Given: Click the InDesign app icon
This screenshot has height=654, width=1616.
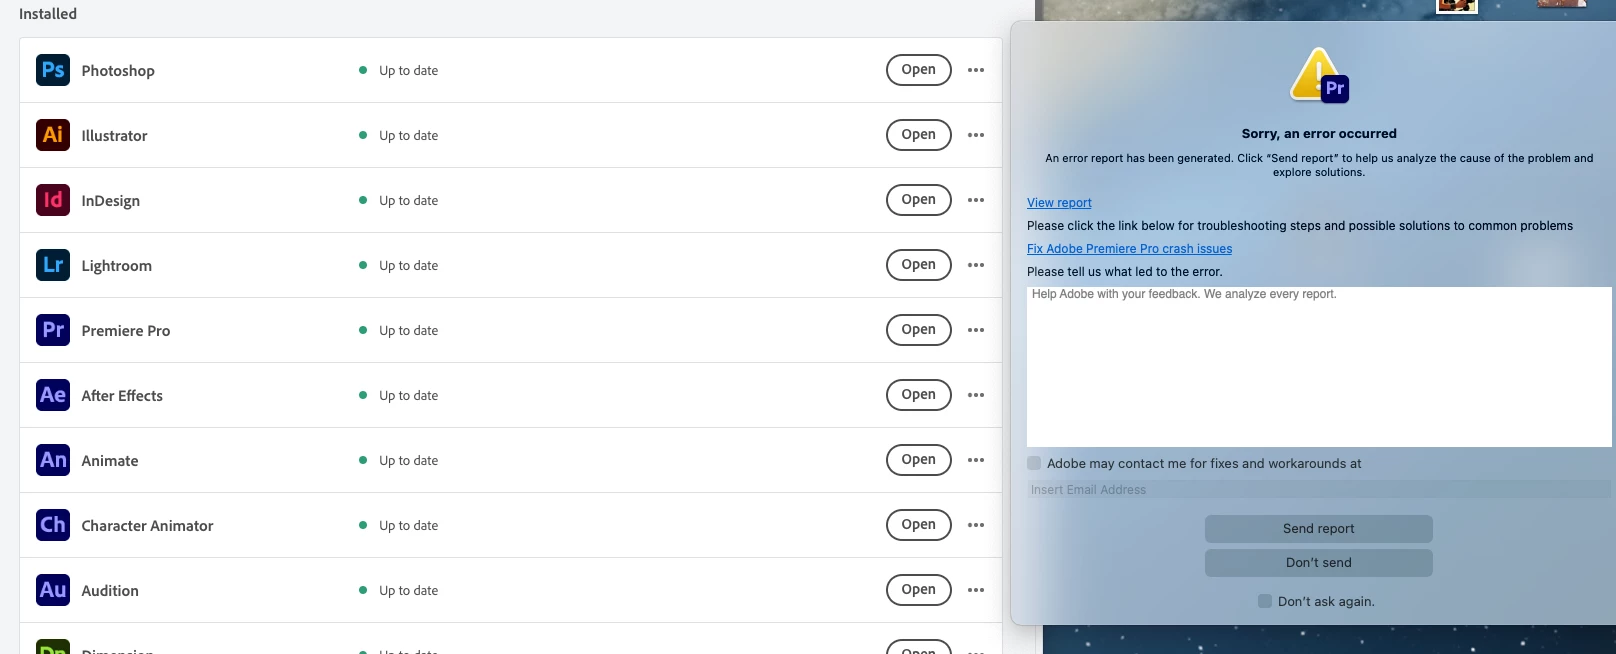Looking at the screenshot, I should (53, 200).
